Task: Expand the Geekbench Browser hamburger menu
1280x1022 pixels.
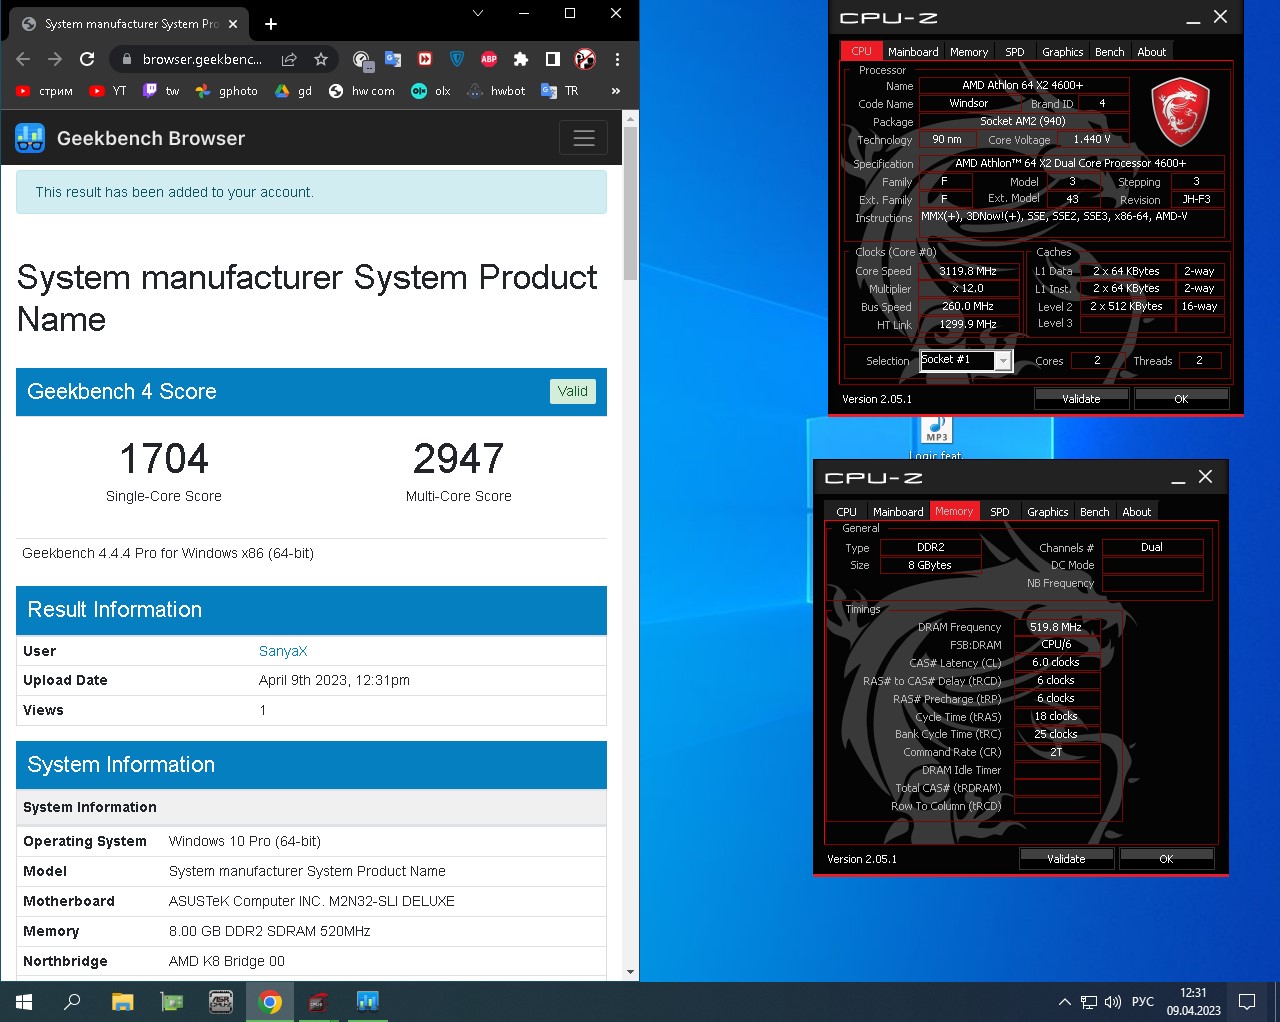Action: coord(584,138)
